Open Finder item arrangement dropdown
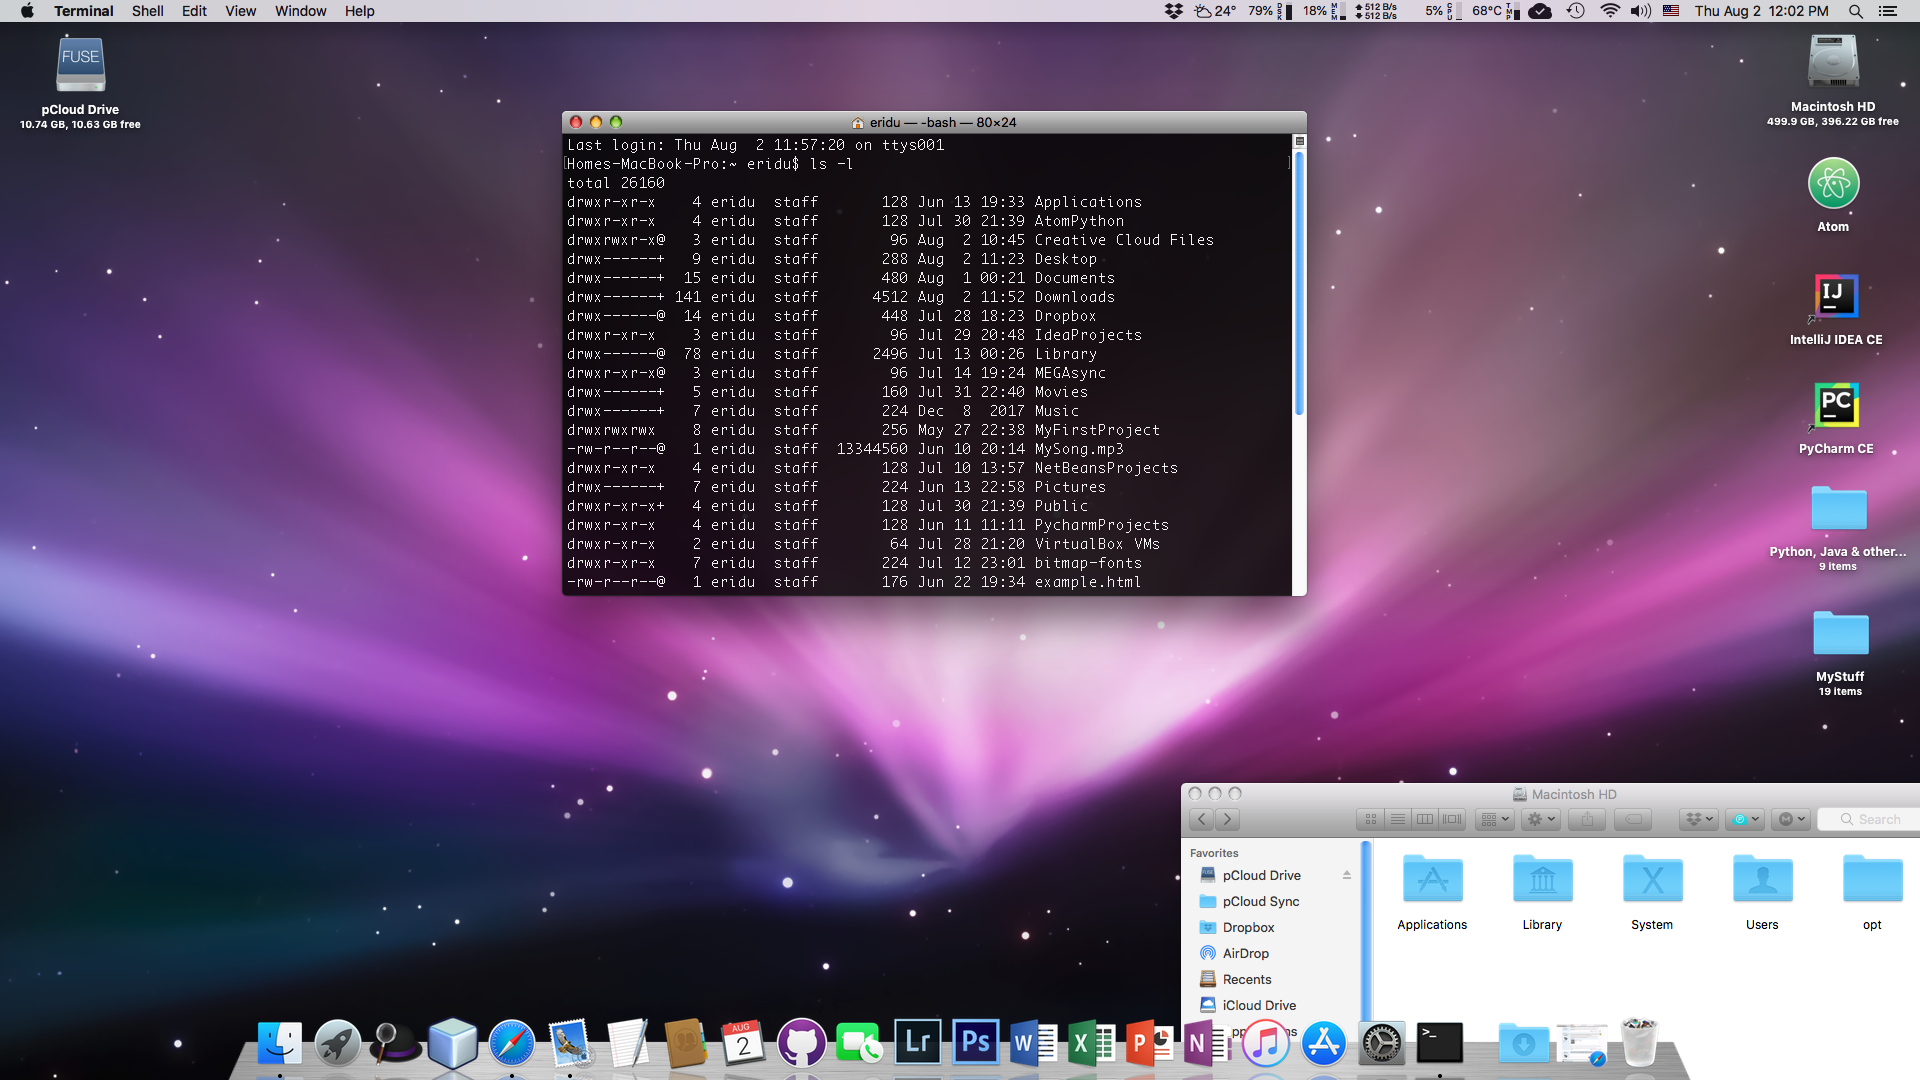The width and height of the screenshot is (1920, 1080). tap(1495, 819)
